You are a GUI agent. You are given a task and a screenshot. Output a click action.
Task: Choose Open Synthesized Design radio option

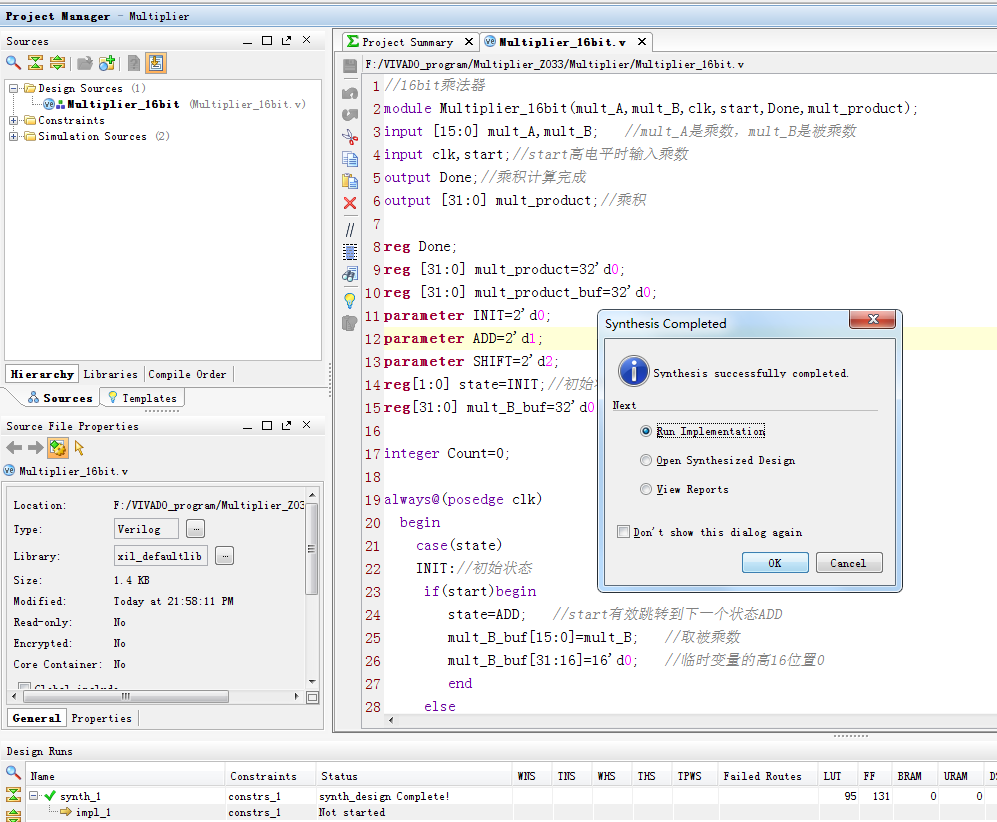(x=646, y=460)
